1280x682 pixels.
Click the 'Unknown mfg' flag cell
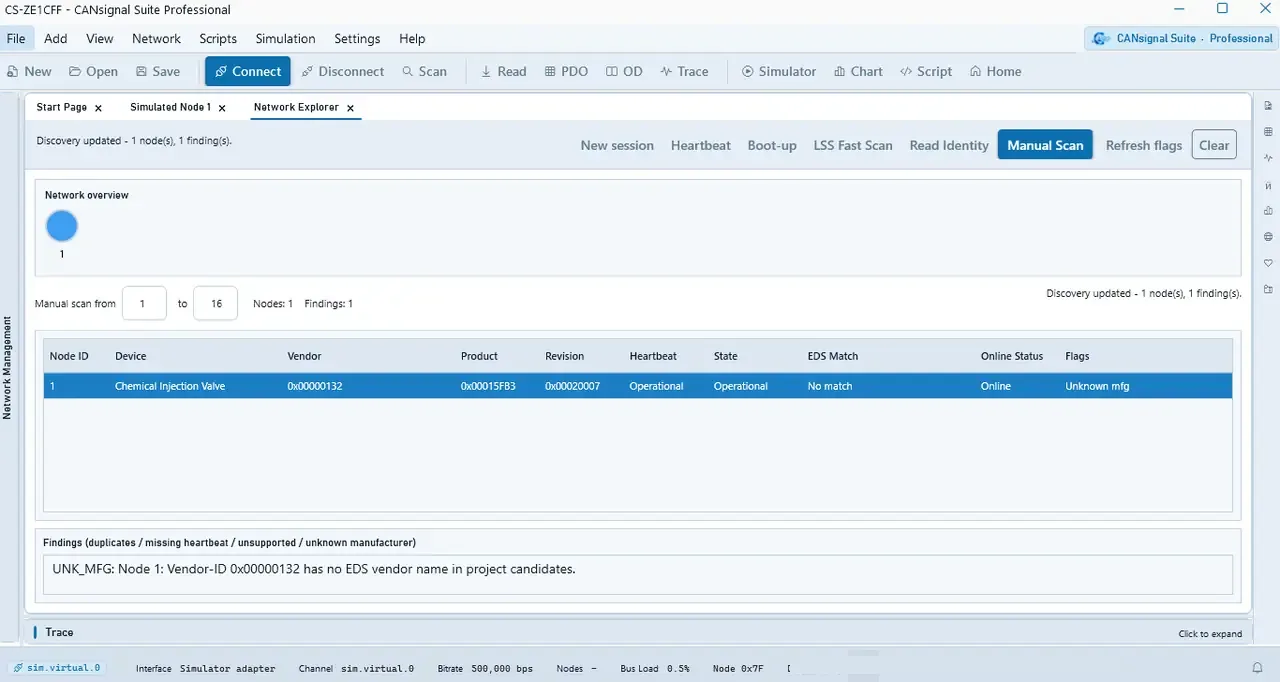[1097, 386]
